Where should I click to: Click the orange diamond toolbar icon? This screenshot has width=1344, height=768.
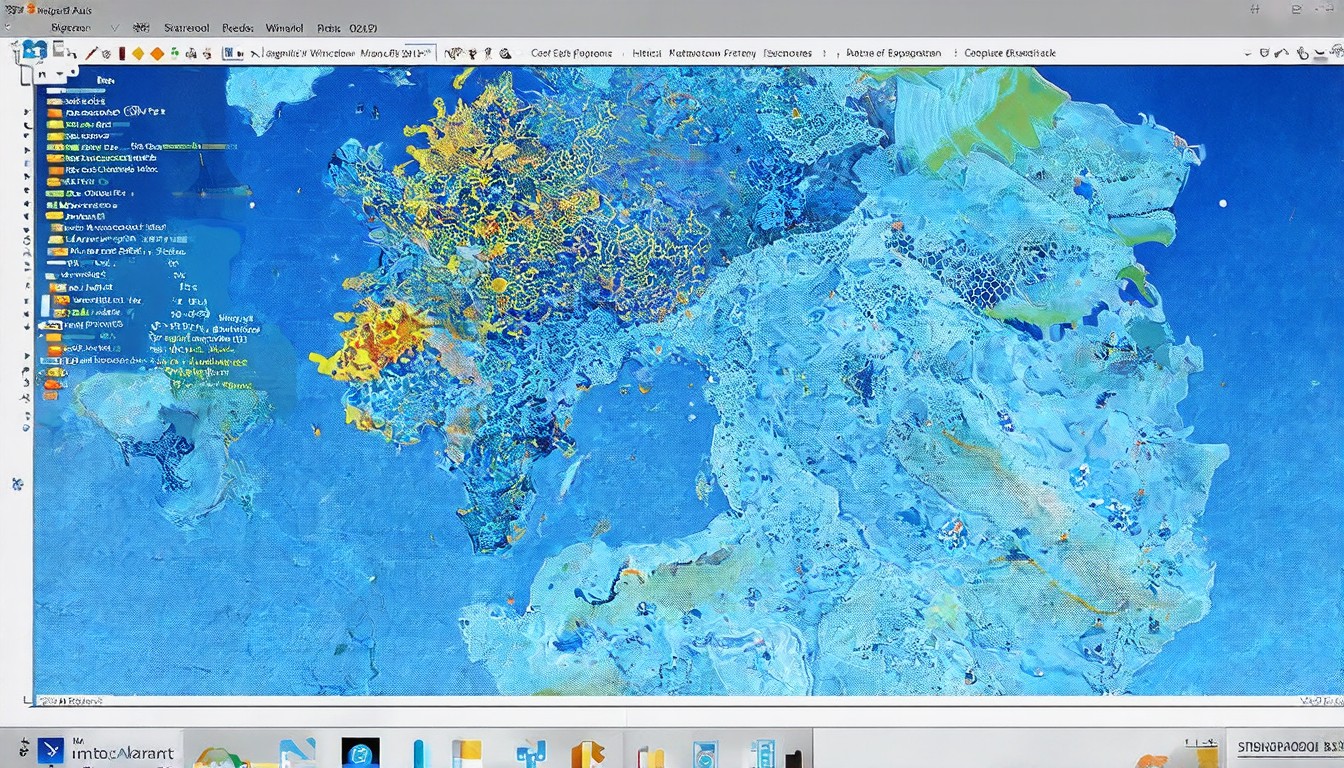coord(157,54)
